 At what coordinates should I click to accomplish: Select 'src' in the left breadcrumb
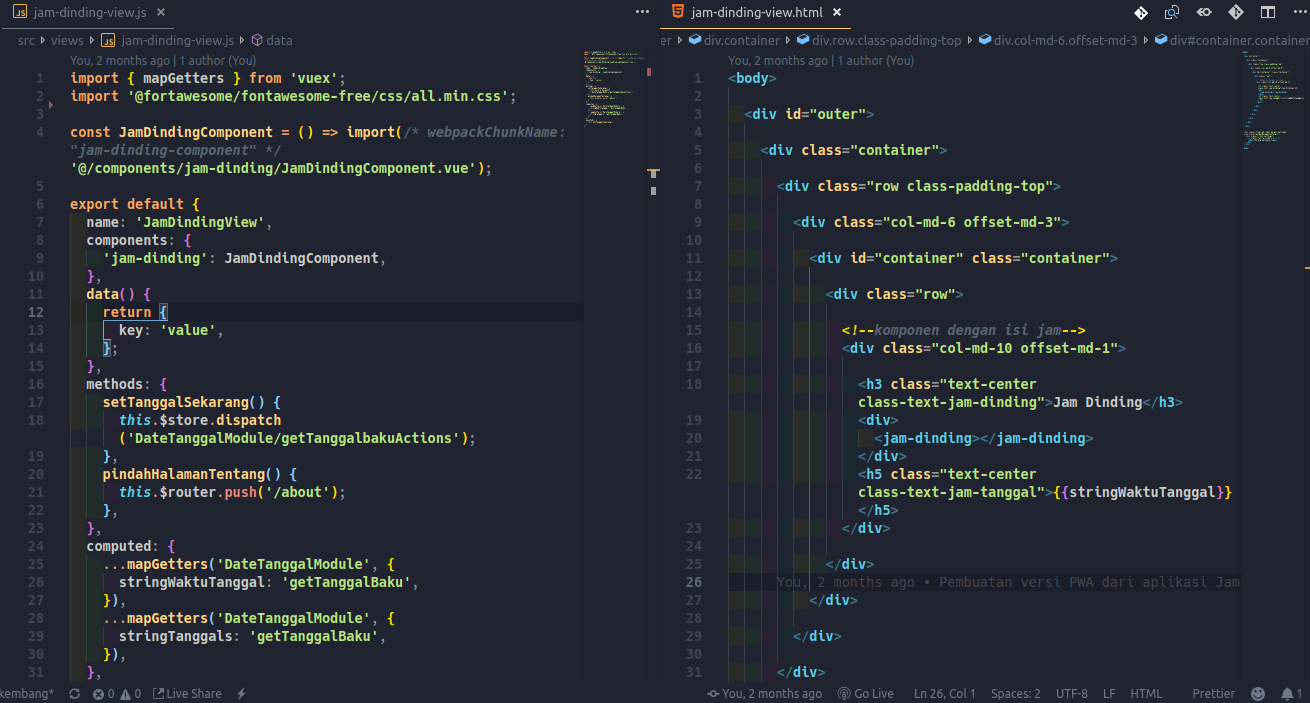click(x=26, y=40)
